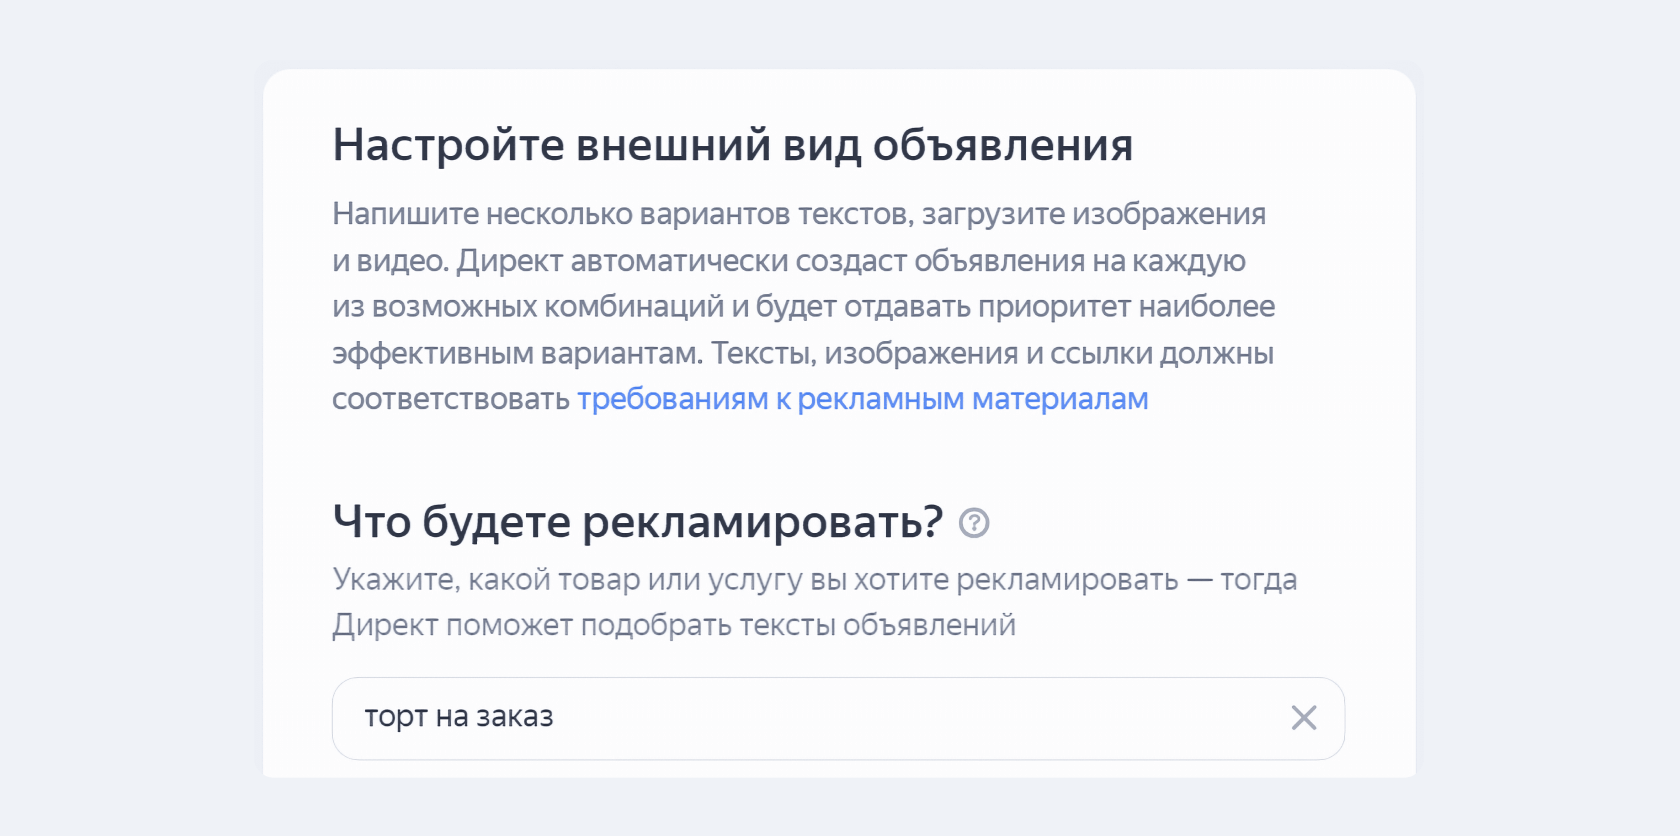
Task: Click the paragraph line starting 'Напишите несколько вариантов'
Action: click(798, 214)
